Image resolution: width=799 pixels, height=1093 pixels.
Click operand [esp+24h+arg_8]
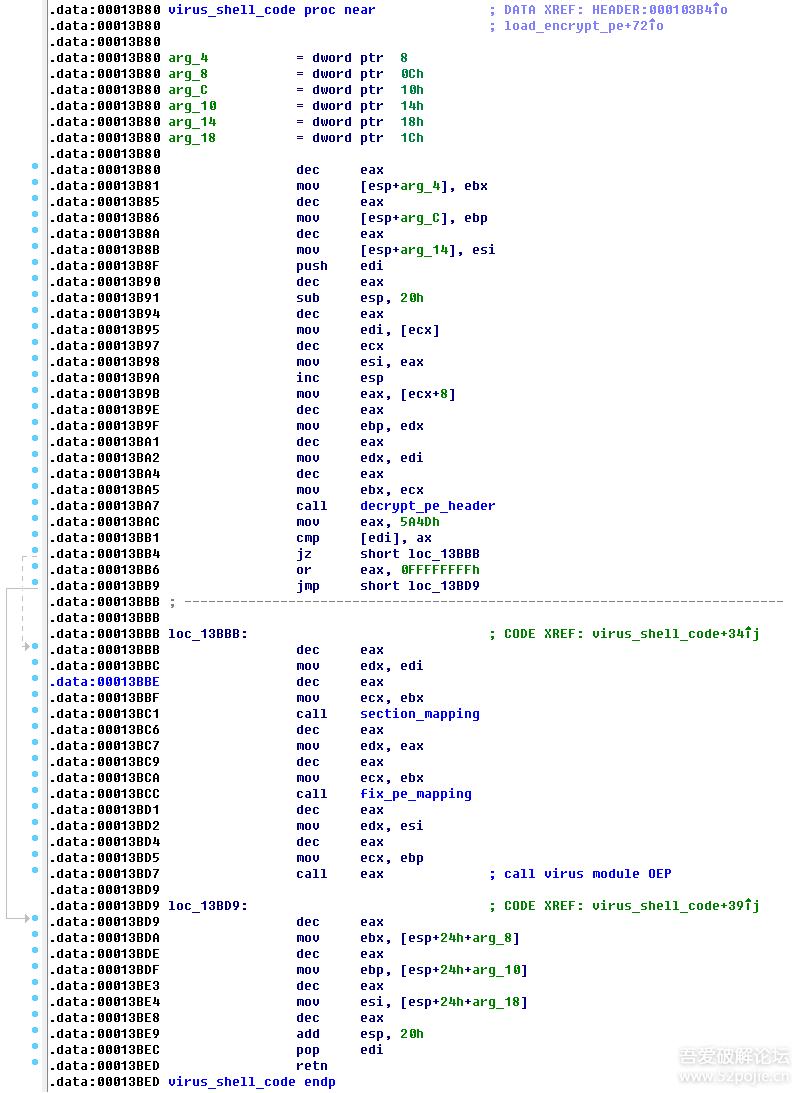(x=459, y=938)
